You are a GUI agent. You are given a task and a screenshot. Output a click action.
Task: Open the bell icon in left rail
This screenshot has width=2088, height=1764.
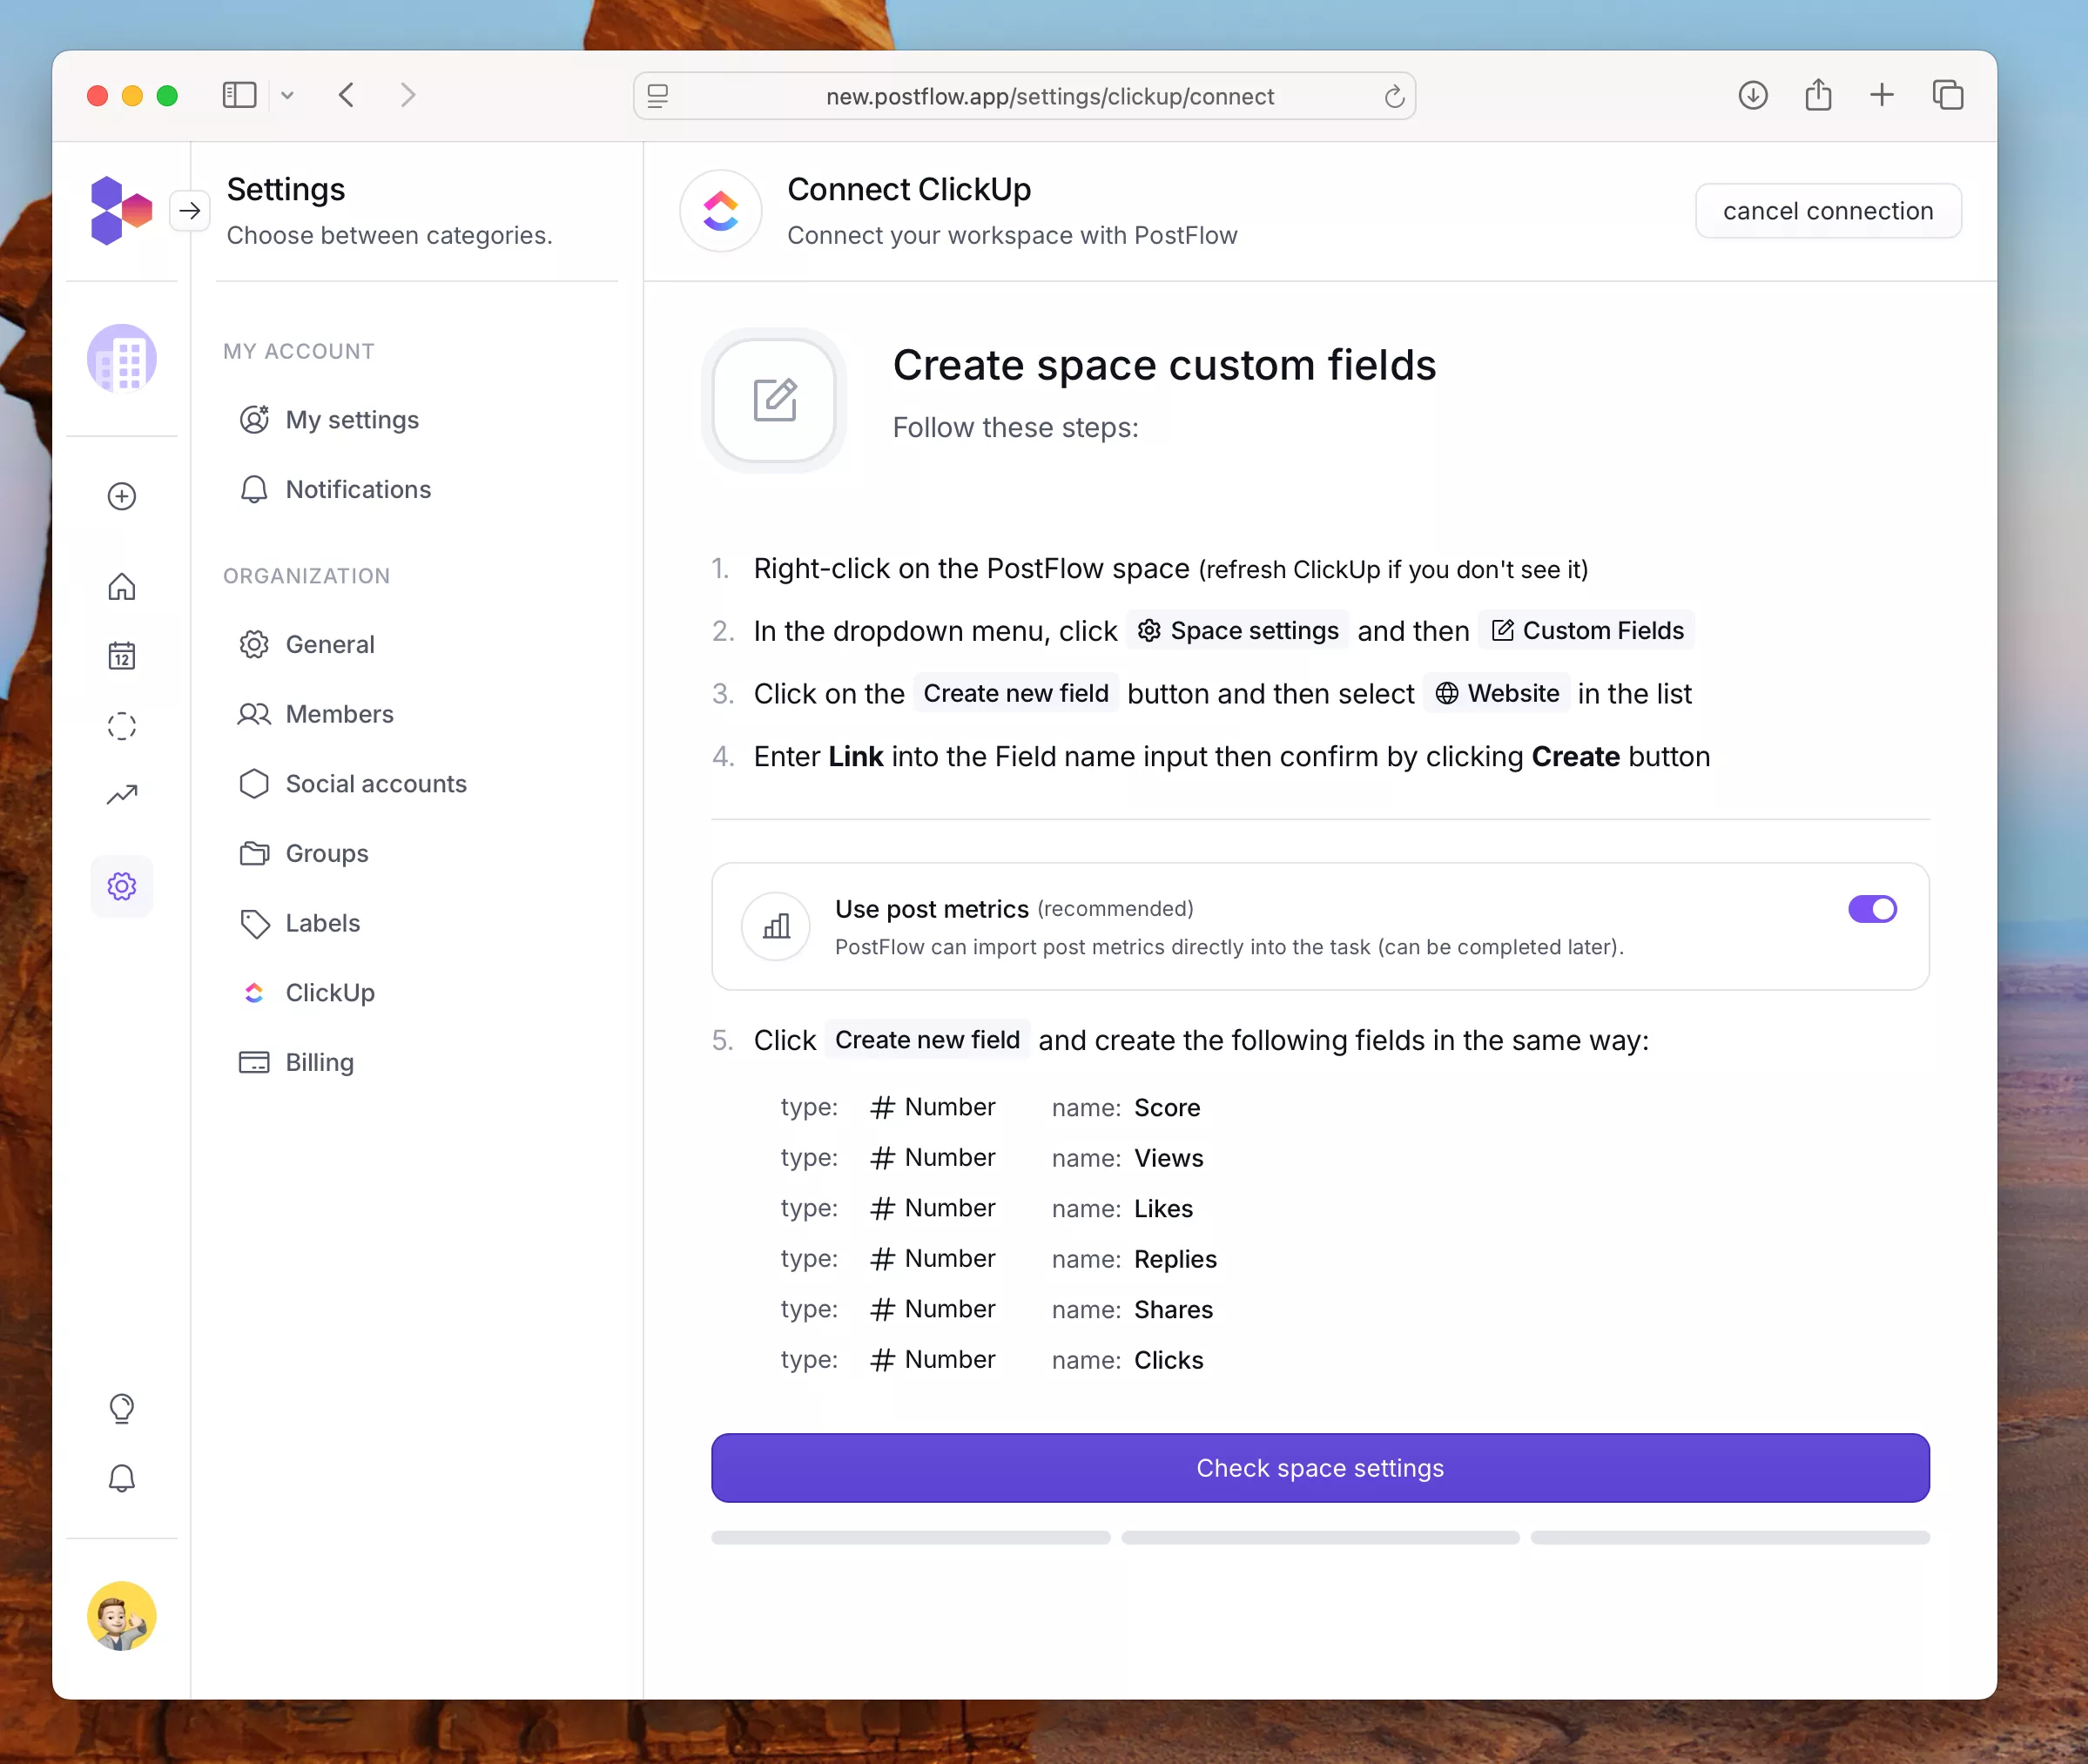click(x=122, y=1478)
